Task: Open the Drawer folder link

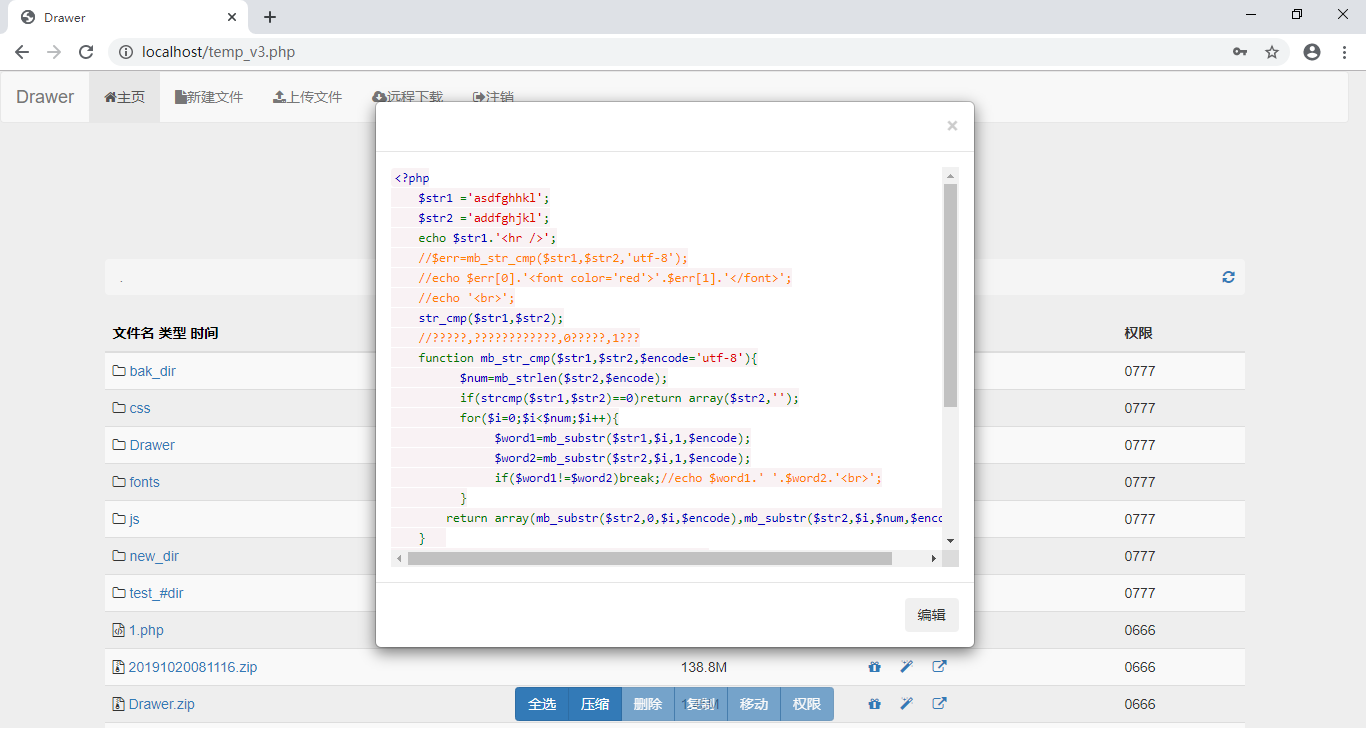Action: click(x=152, y=445)
